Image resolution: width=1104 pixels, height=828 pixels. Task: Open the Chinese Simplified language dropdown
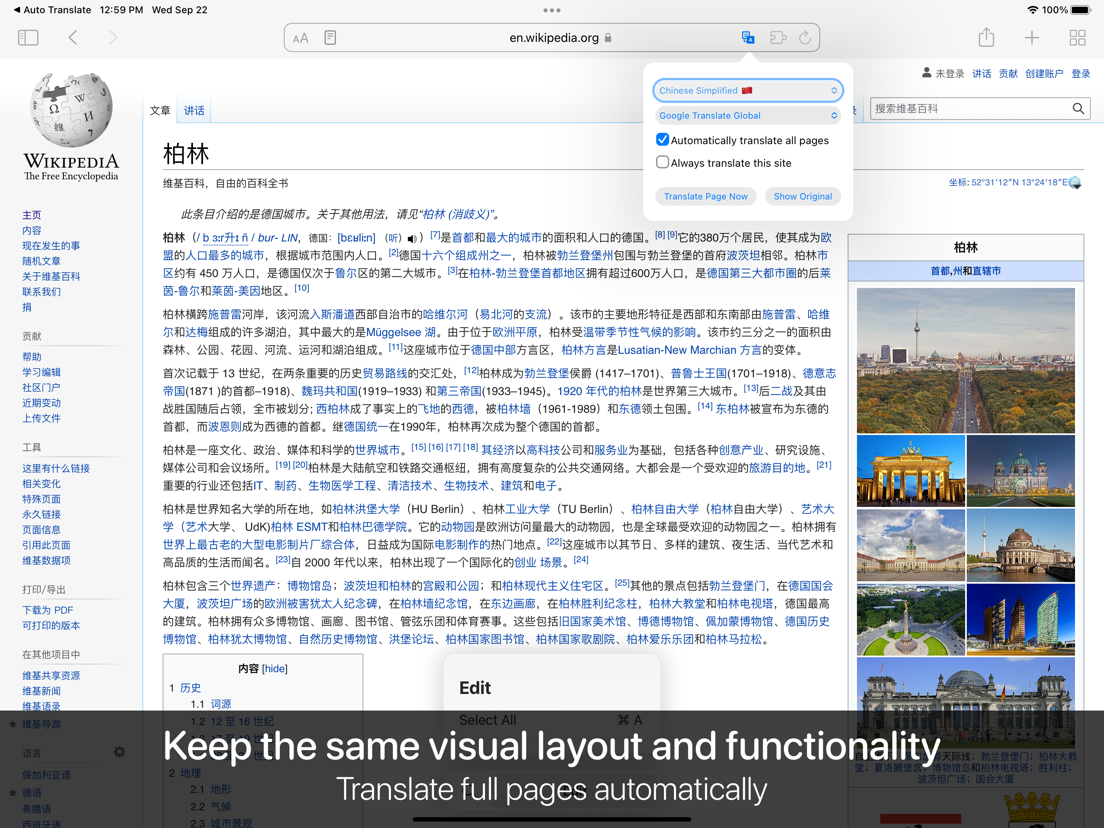(x=748, y=90)
